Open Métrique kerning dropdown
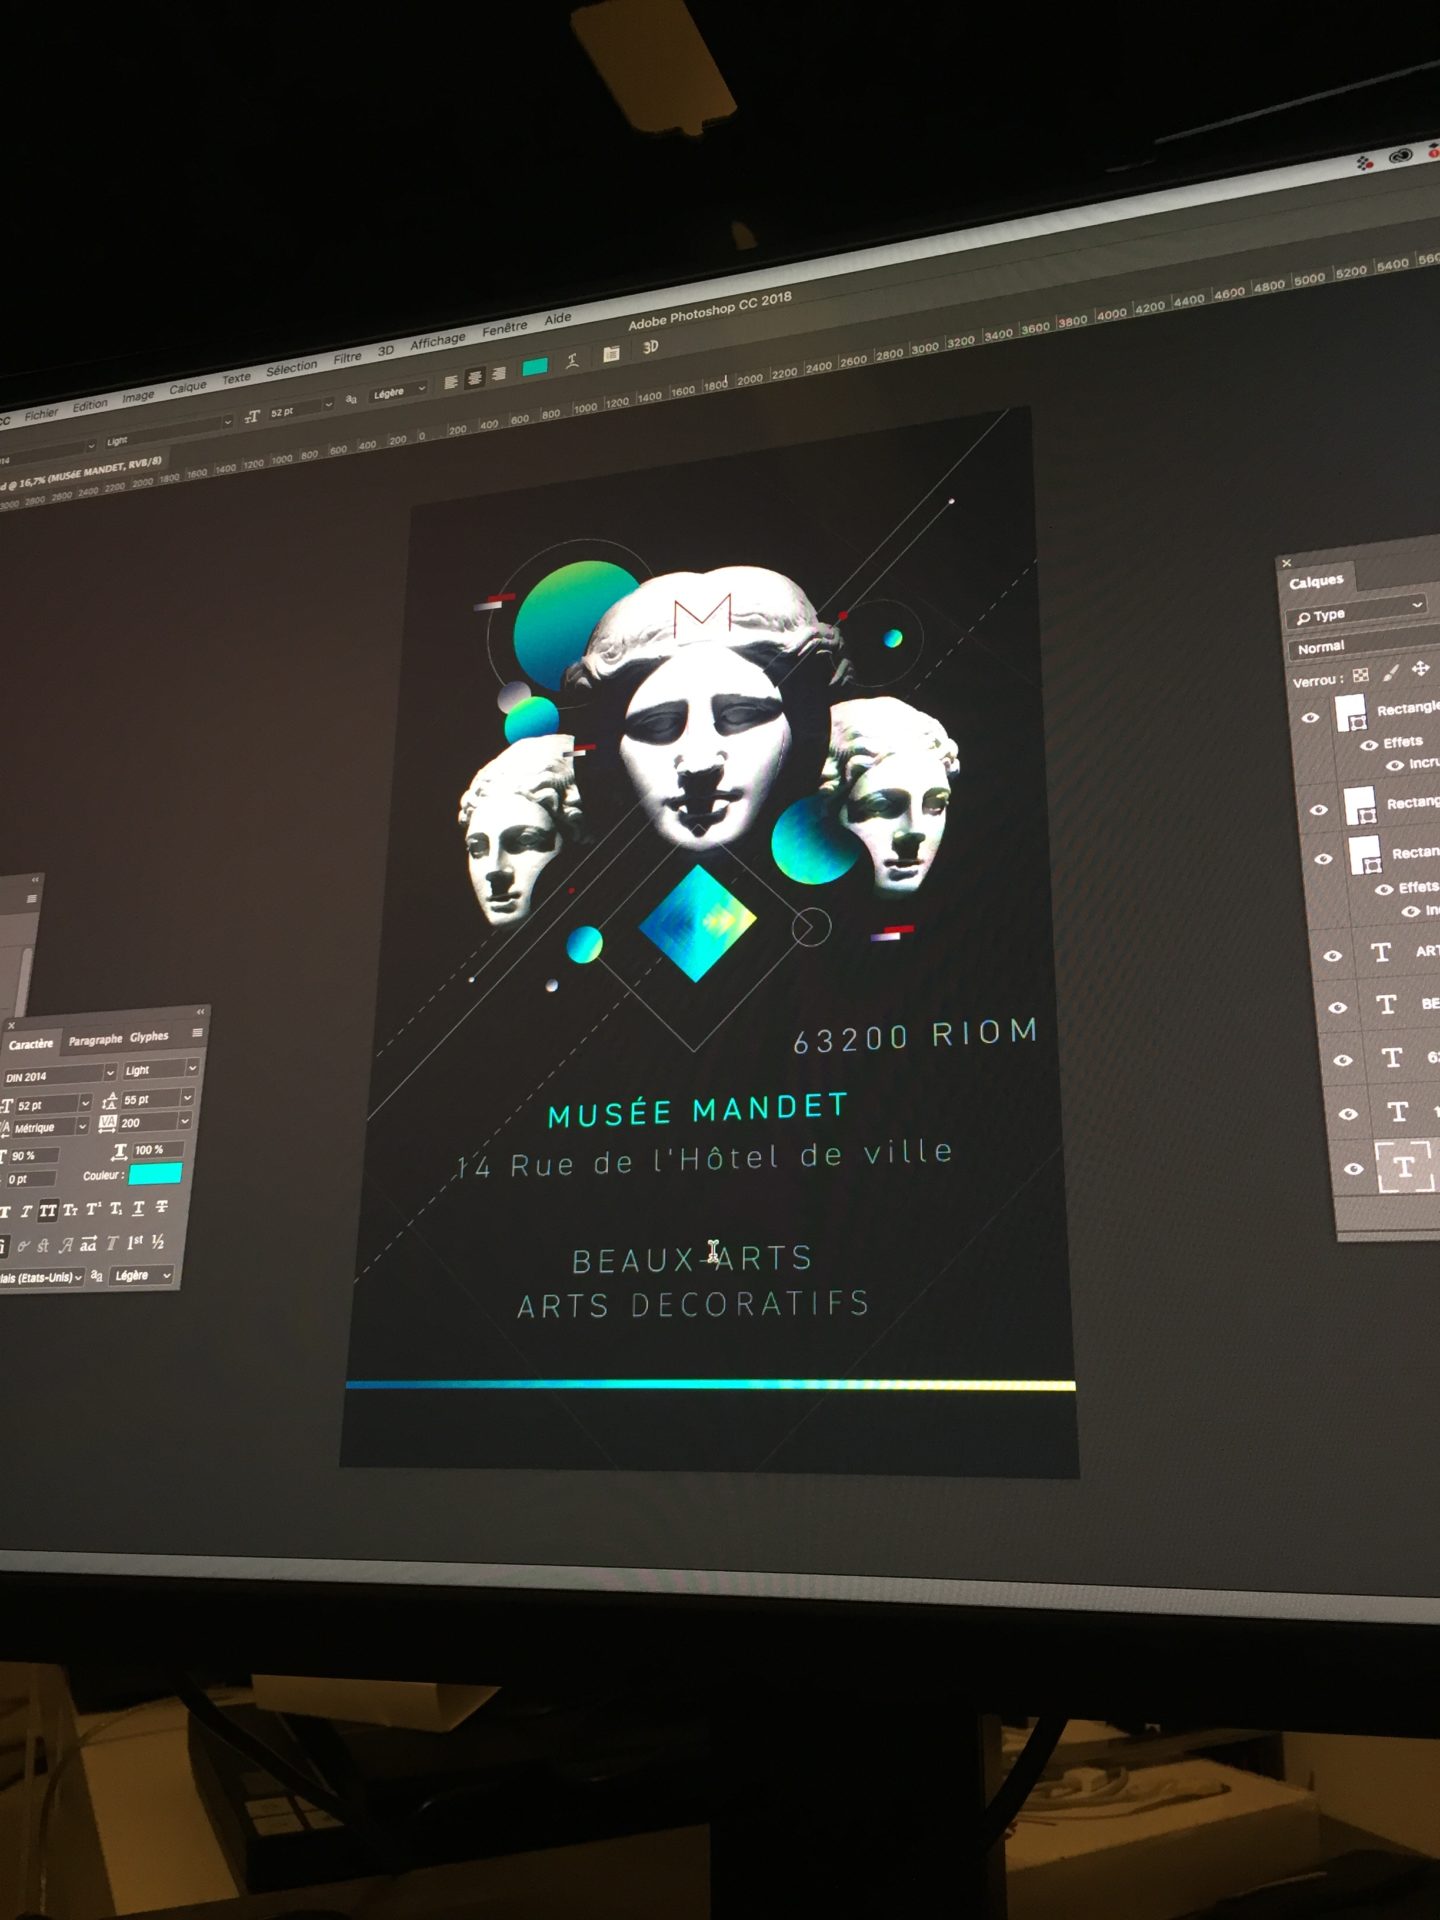1440x1920 pixels. 82,1126
